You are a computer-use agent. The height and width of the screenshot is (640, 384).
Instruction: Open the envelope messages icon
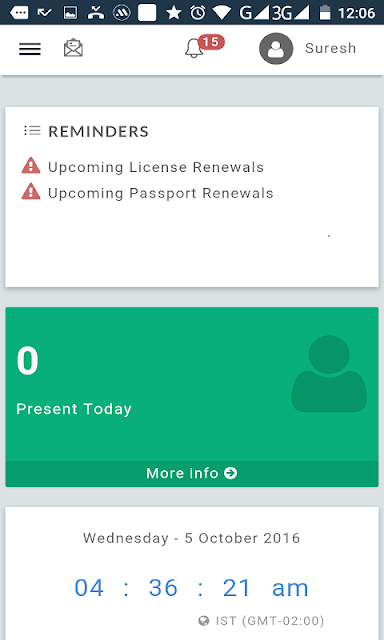[73, 48]
